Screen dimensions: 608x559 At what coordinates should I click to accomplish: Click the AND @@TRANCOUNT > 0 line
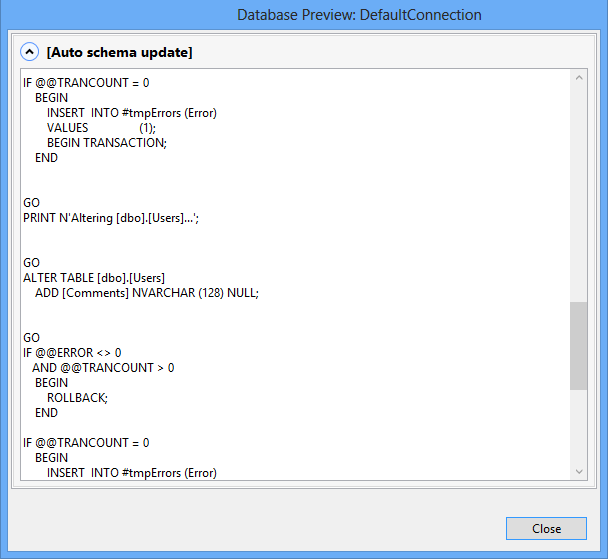tap(103, 367)
